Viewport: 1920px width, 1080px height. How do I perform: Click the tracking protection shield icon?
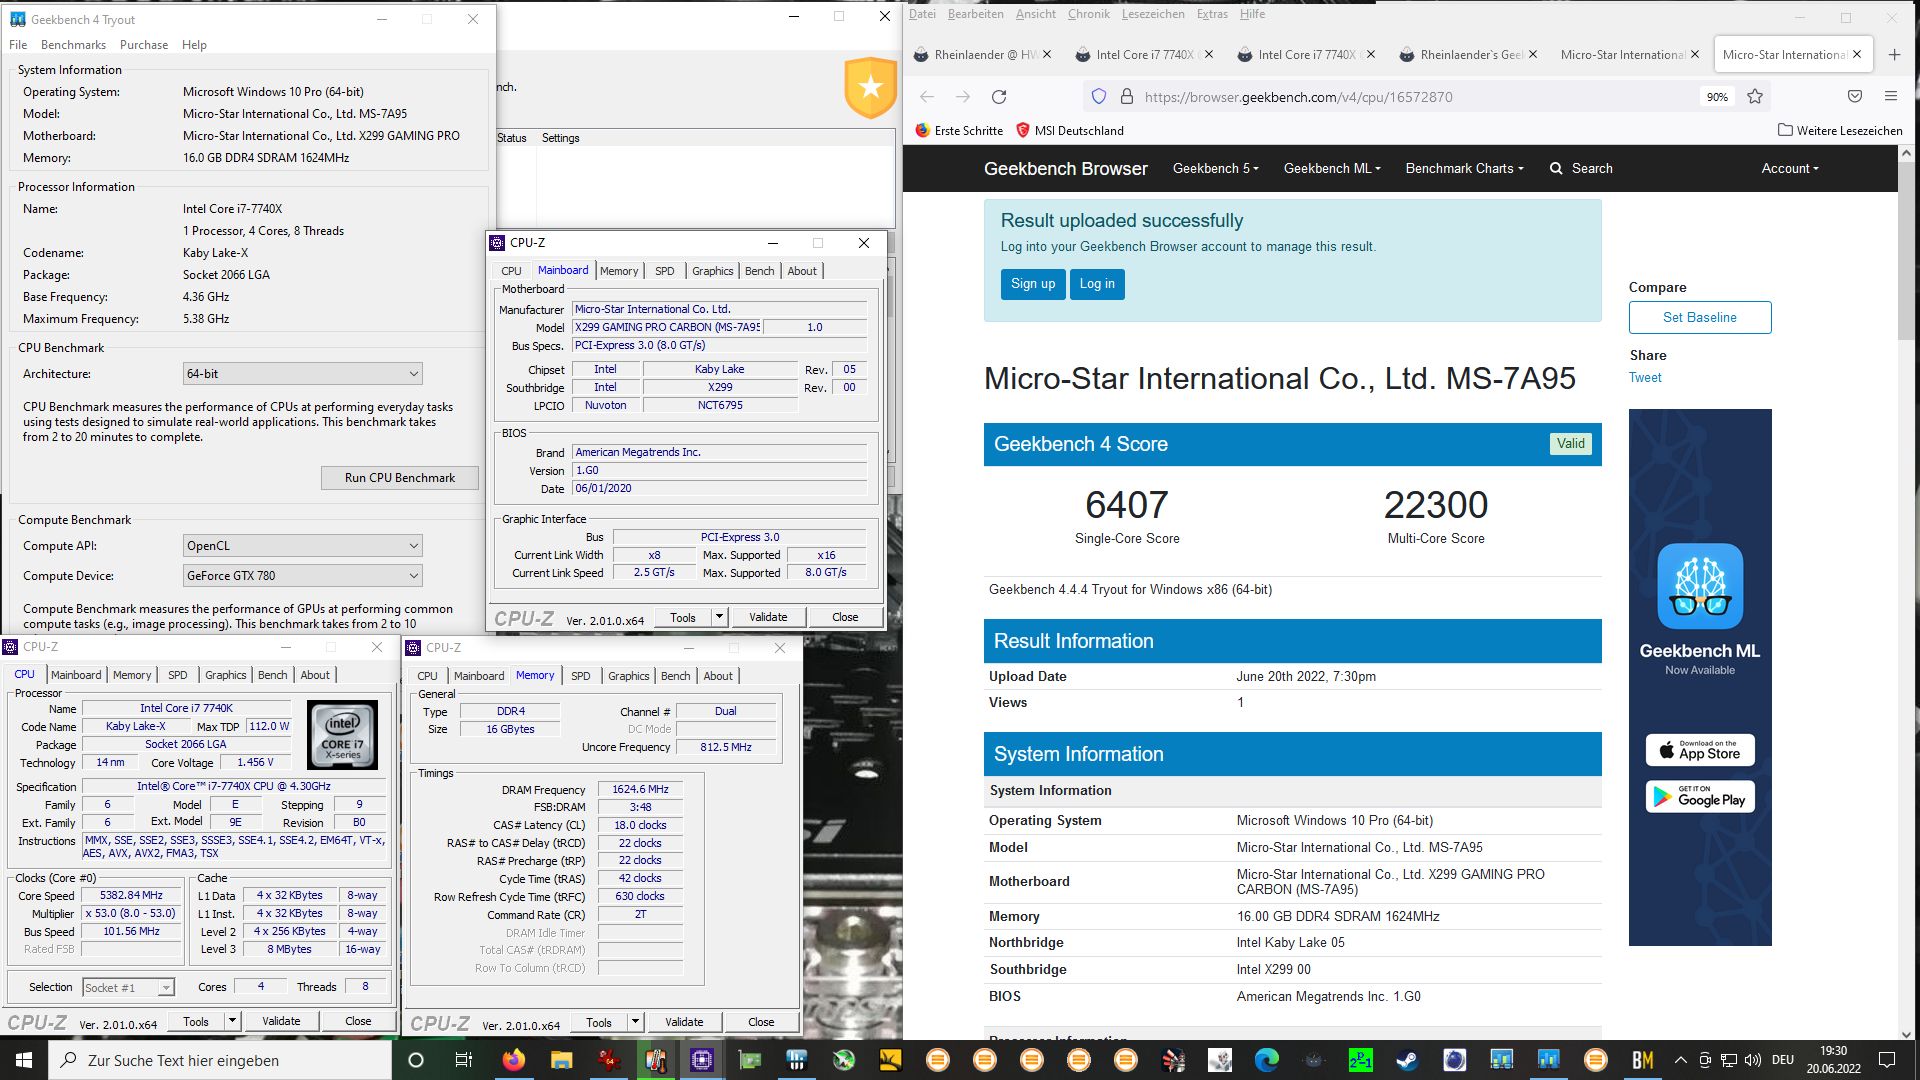1099,97
